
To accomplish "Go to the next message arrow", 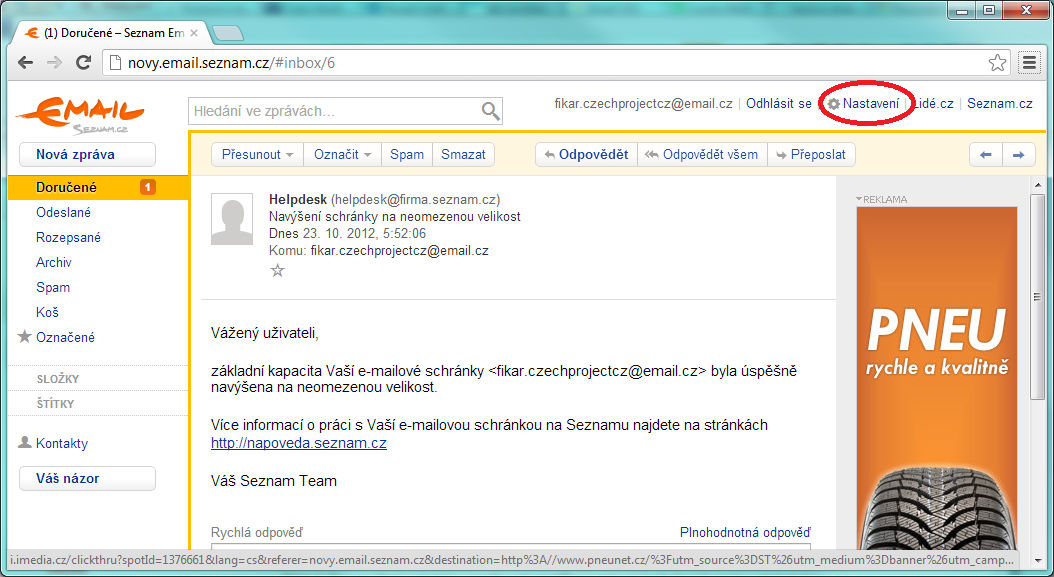I will 1018,155.
